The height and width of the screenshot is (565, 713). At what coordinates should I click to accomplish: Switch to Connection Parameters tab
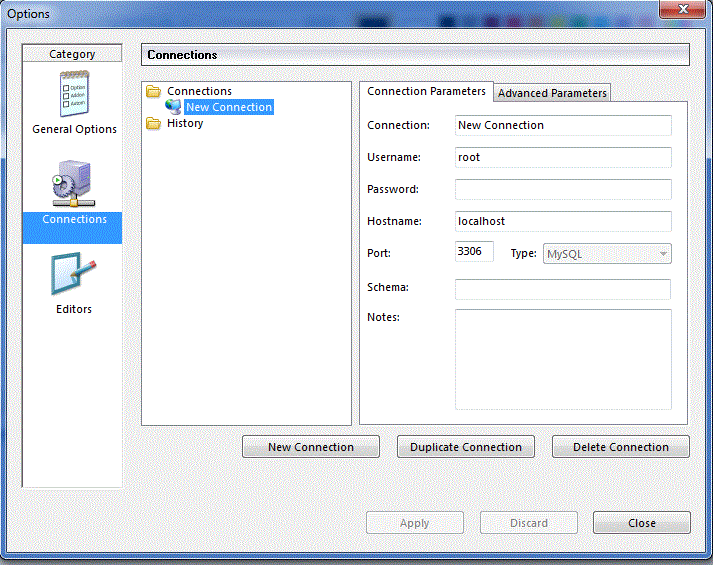(x=426, y=91)
